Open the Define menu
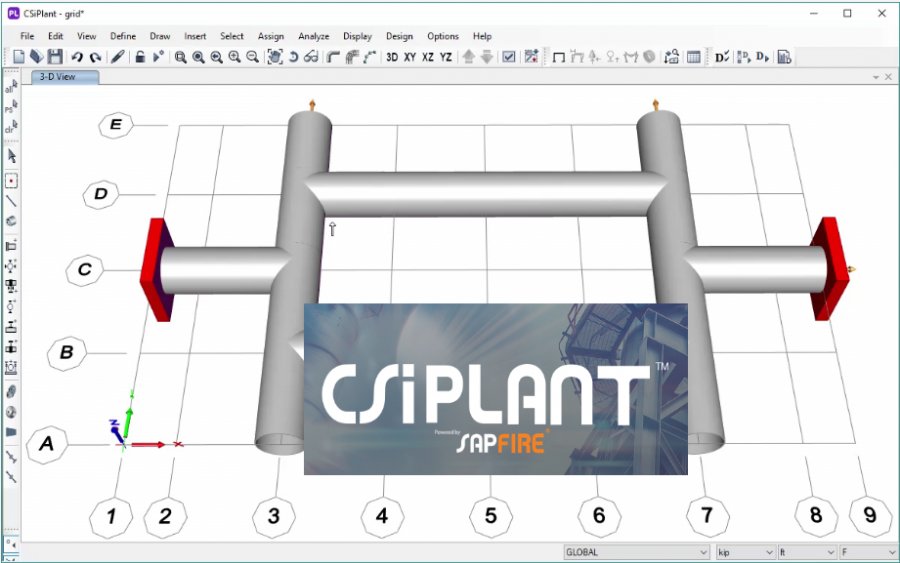This screenshot has width=900, height=563. coord(123,36)
